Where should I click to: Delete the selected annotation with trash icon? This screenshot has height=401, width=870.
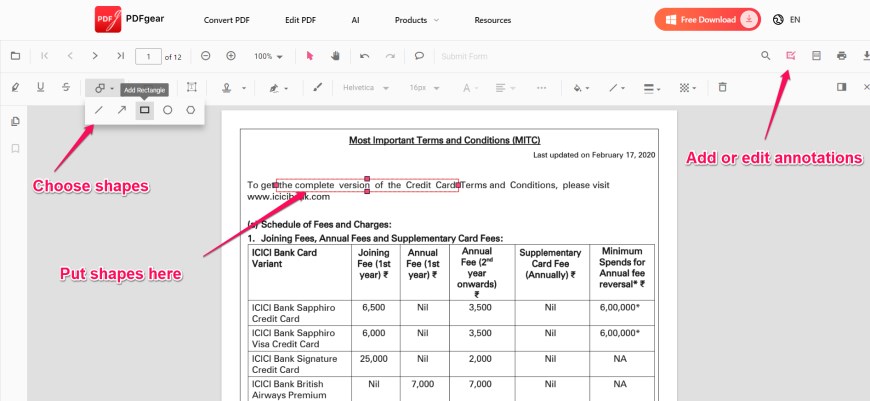(x=723, y=88)
